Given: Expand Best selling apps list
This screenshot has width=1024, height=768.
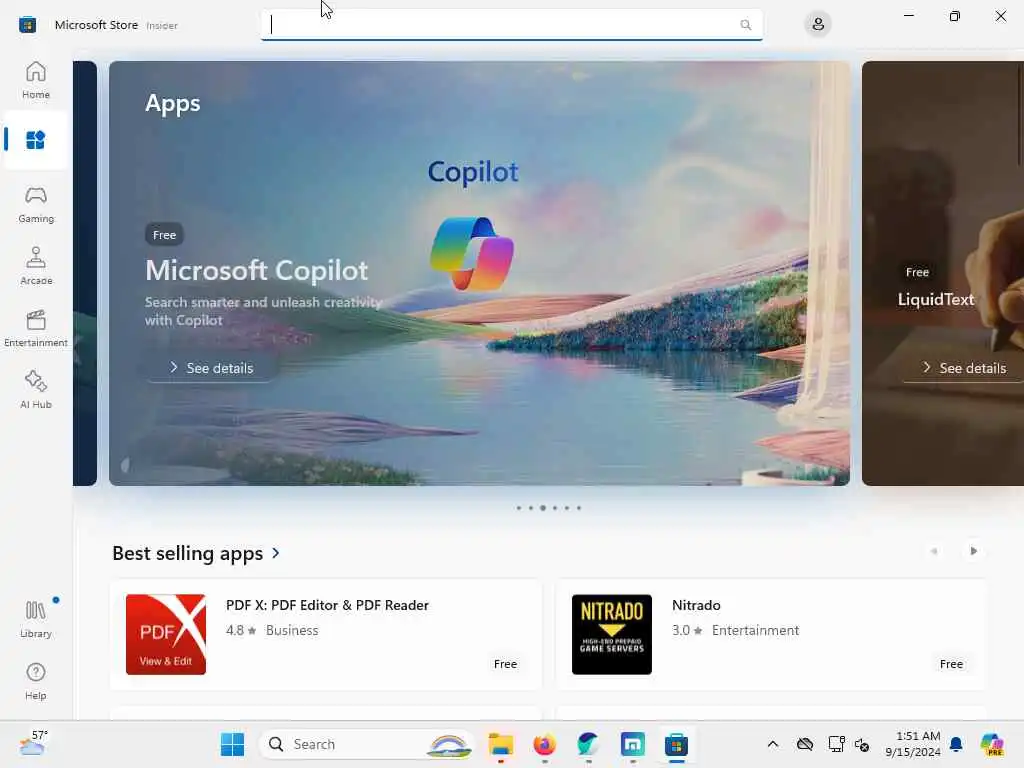Looking at the screenshot, I should click(x=196, y=553).
